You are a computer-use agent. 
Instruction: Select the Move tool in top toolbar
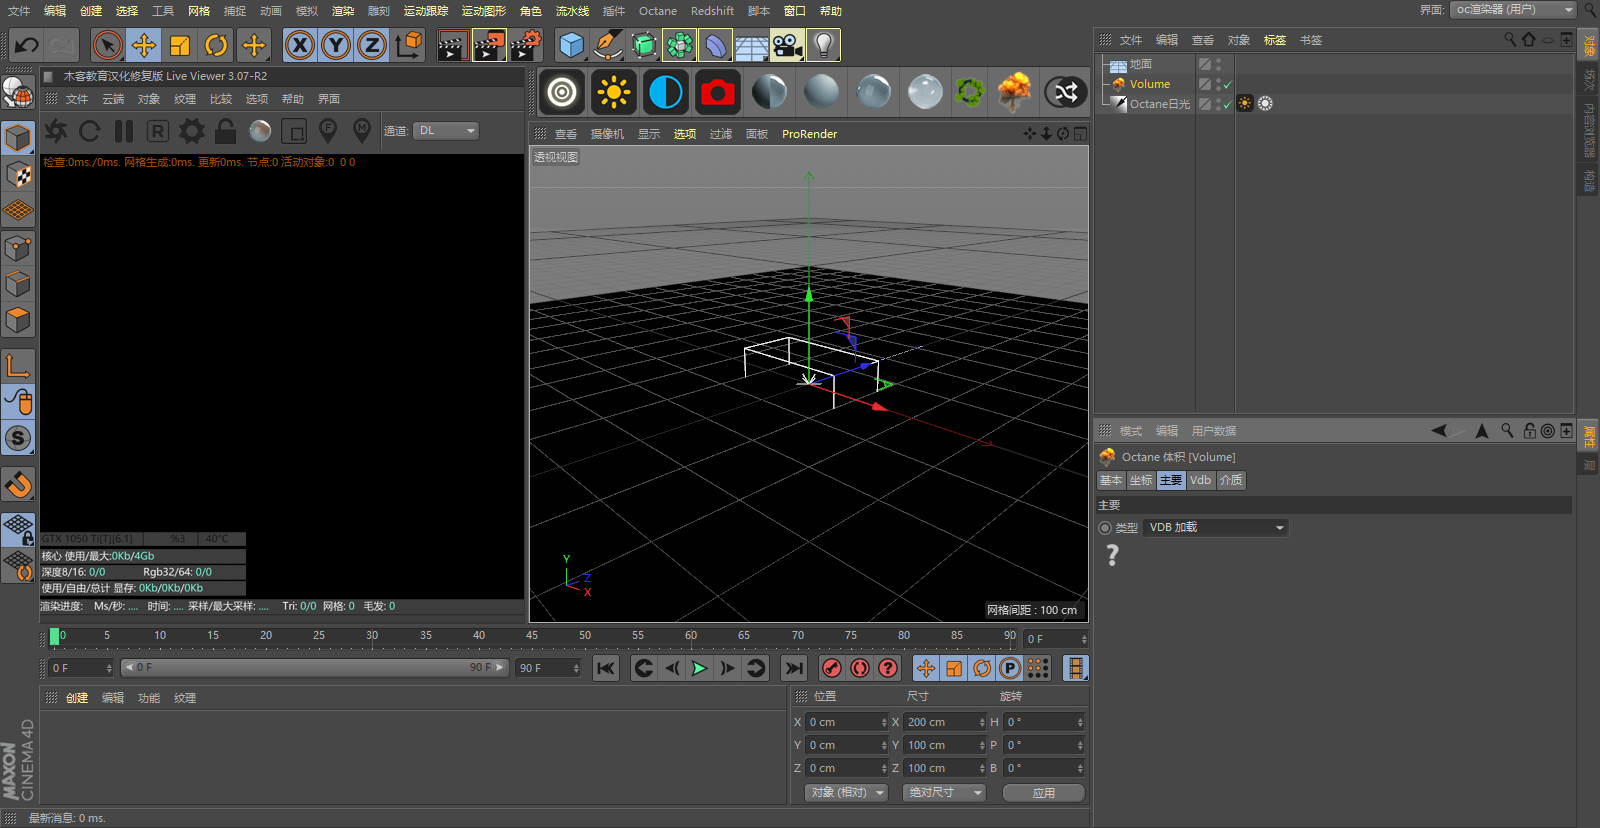pos(144,45)
